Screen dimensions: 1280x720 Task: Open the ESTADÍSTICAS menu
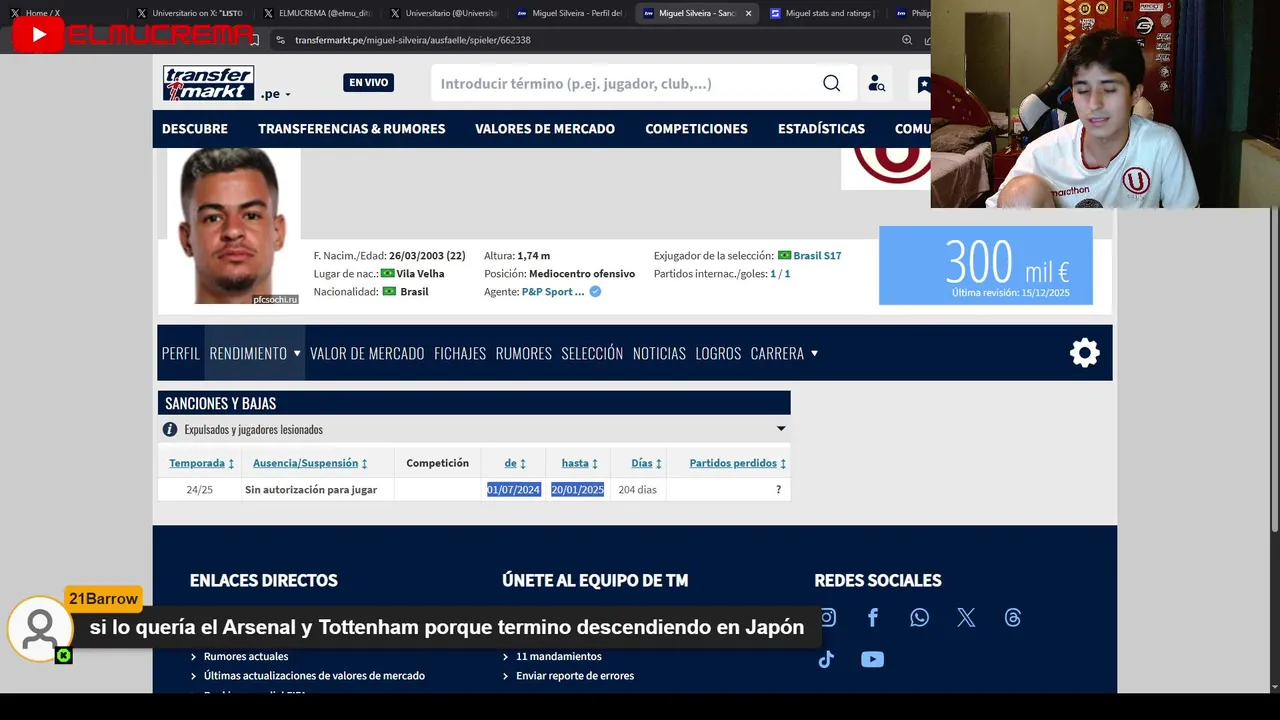(x=821, y=129)
